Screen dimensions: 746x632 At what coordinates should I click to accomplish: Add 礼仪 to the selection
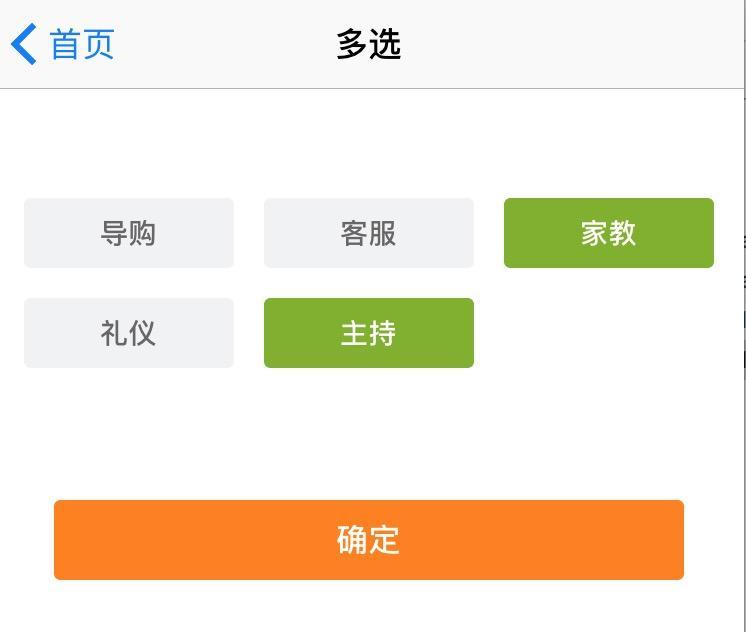click(x=129, y=333)
